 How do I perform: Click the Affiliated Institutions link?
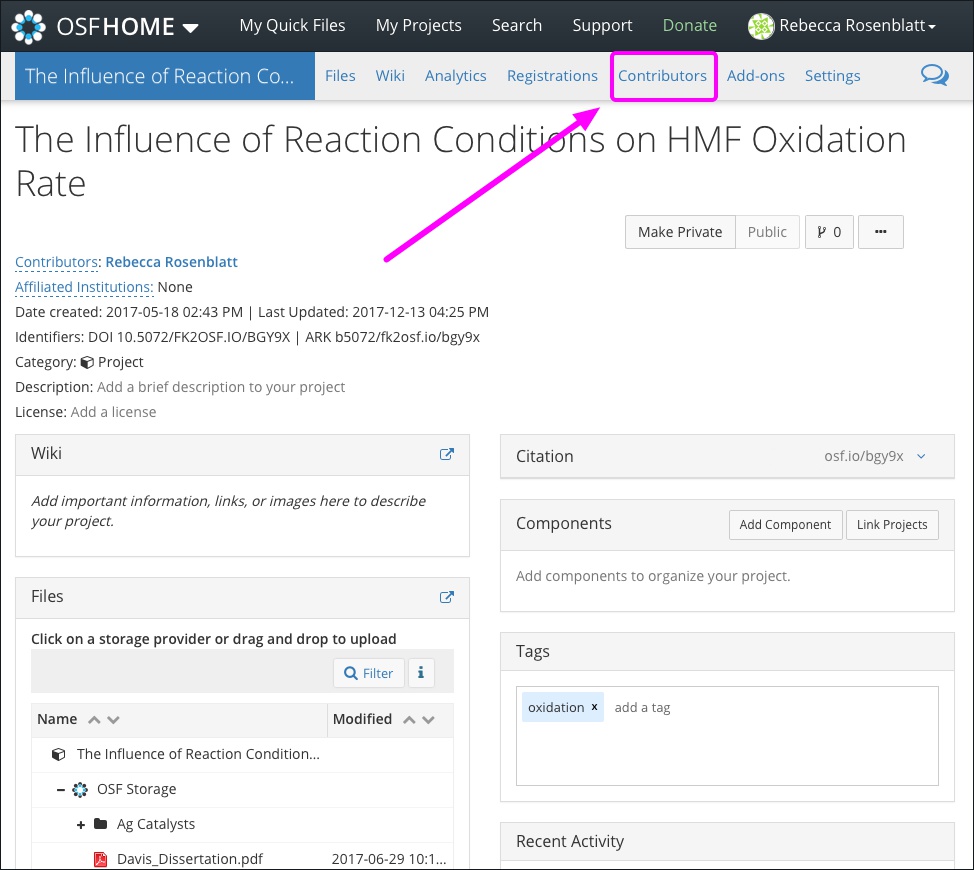coord(84,287)
